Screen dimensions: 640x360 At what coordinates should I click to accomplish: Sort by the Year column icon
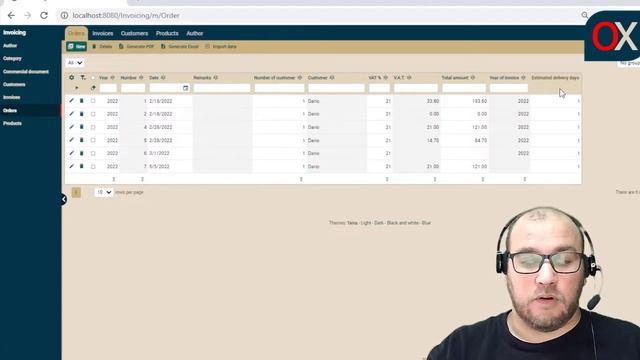(113, 78)
